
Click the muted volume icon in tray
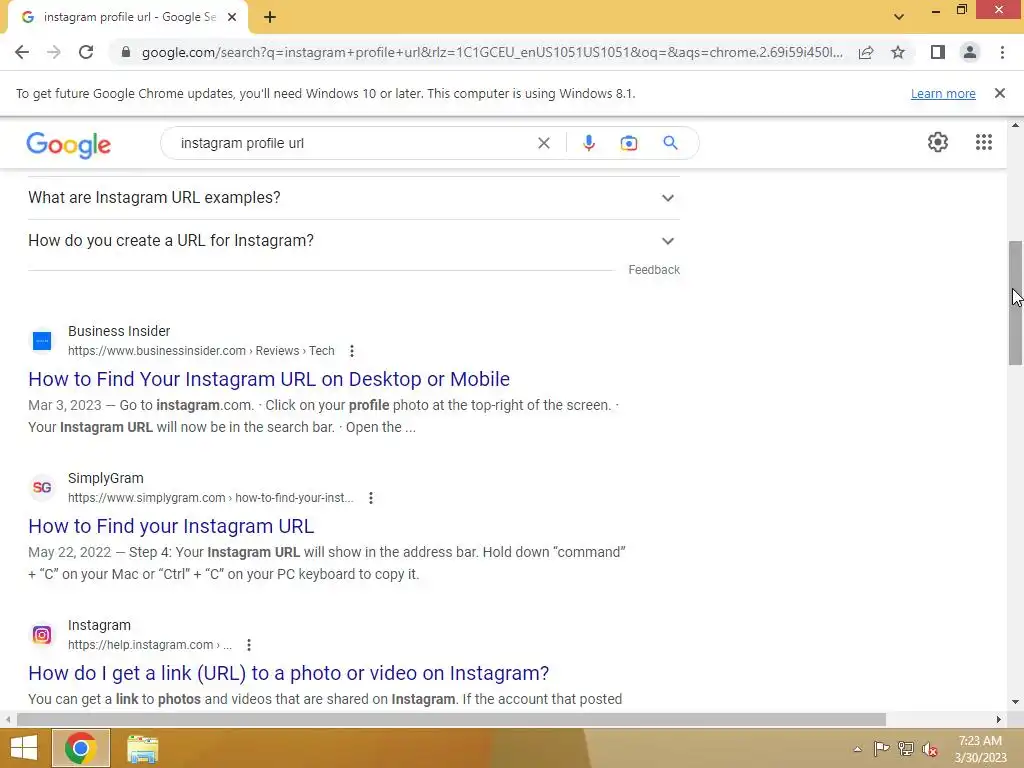930,748
